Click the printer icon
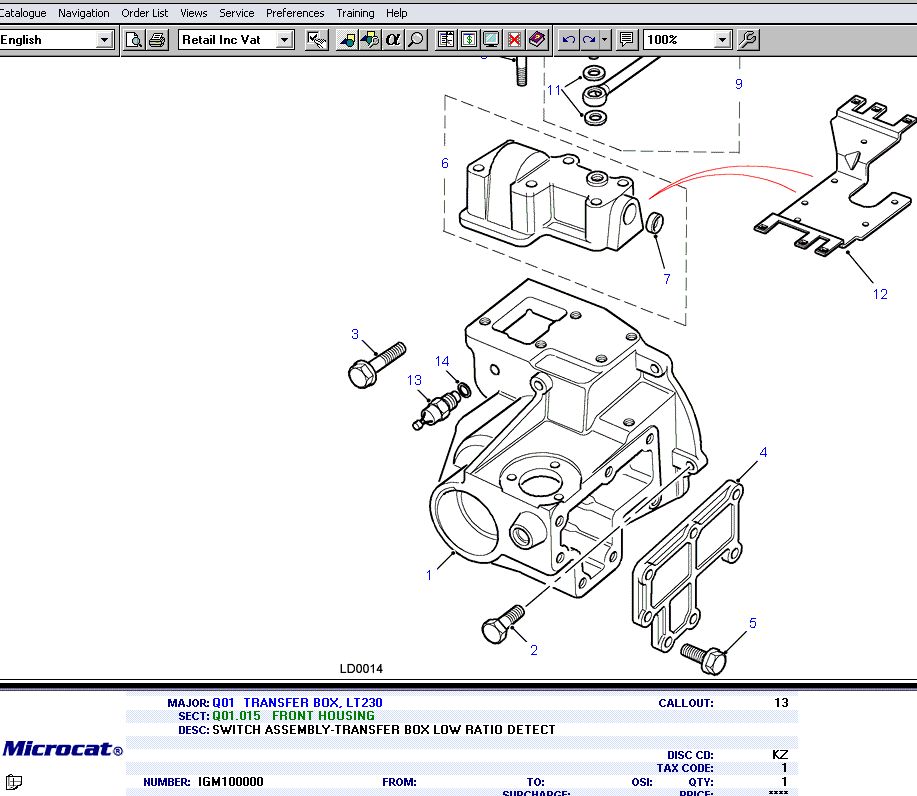The width and height of the screenshot is (917, 796). (x=157, y=40)
